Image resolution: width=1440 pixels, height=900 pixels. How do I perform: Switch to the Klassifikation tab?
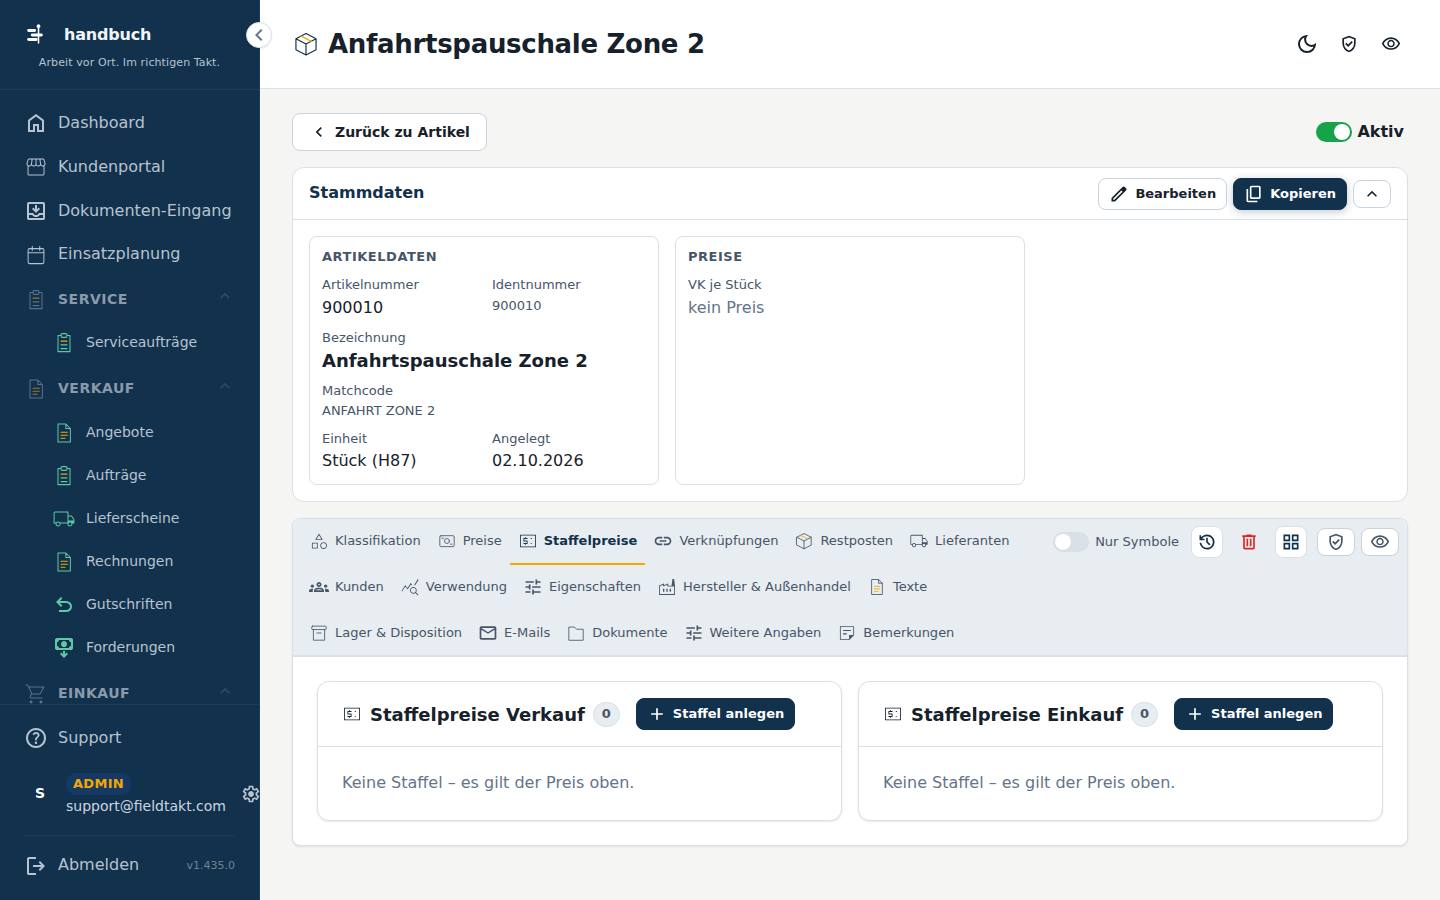pyautogui.click(x=366, y=541)
